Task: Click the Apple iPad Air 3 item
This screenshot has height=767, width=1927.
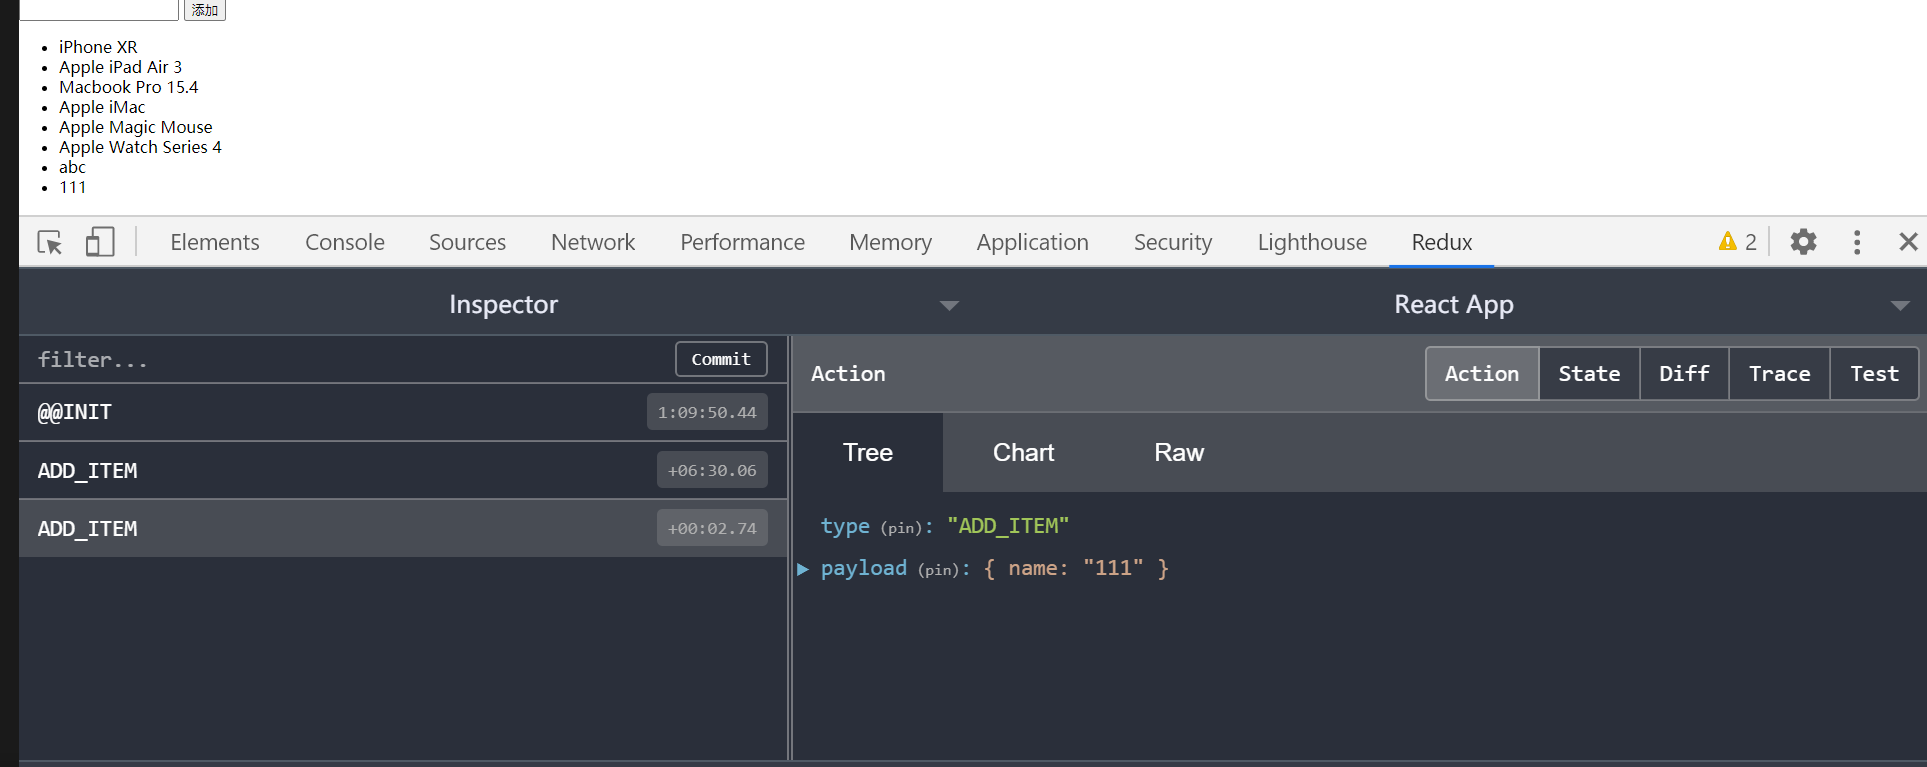Action: click(x=120, y=67)
